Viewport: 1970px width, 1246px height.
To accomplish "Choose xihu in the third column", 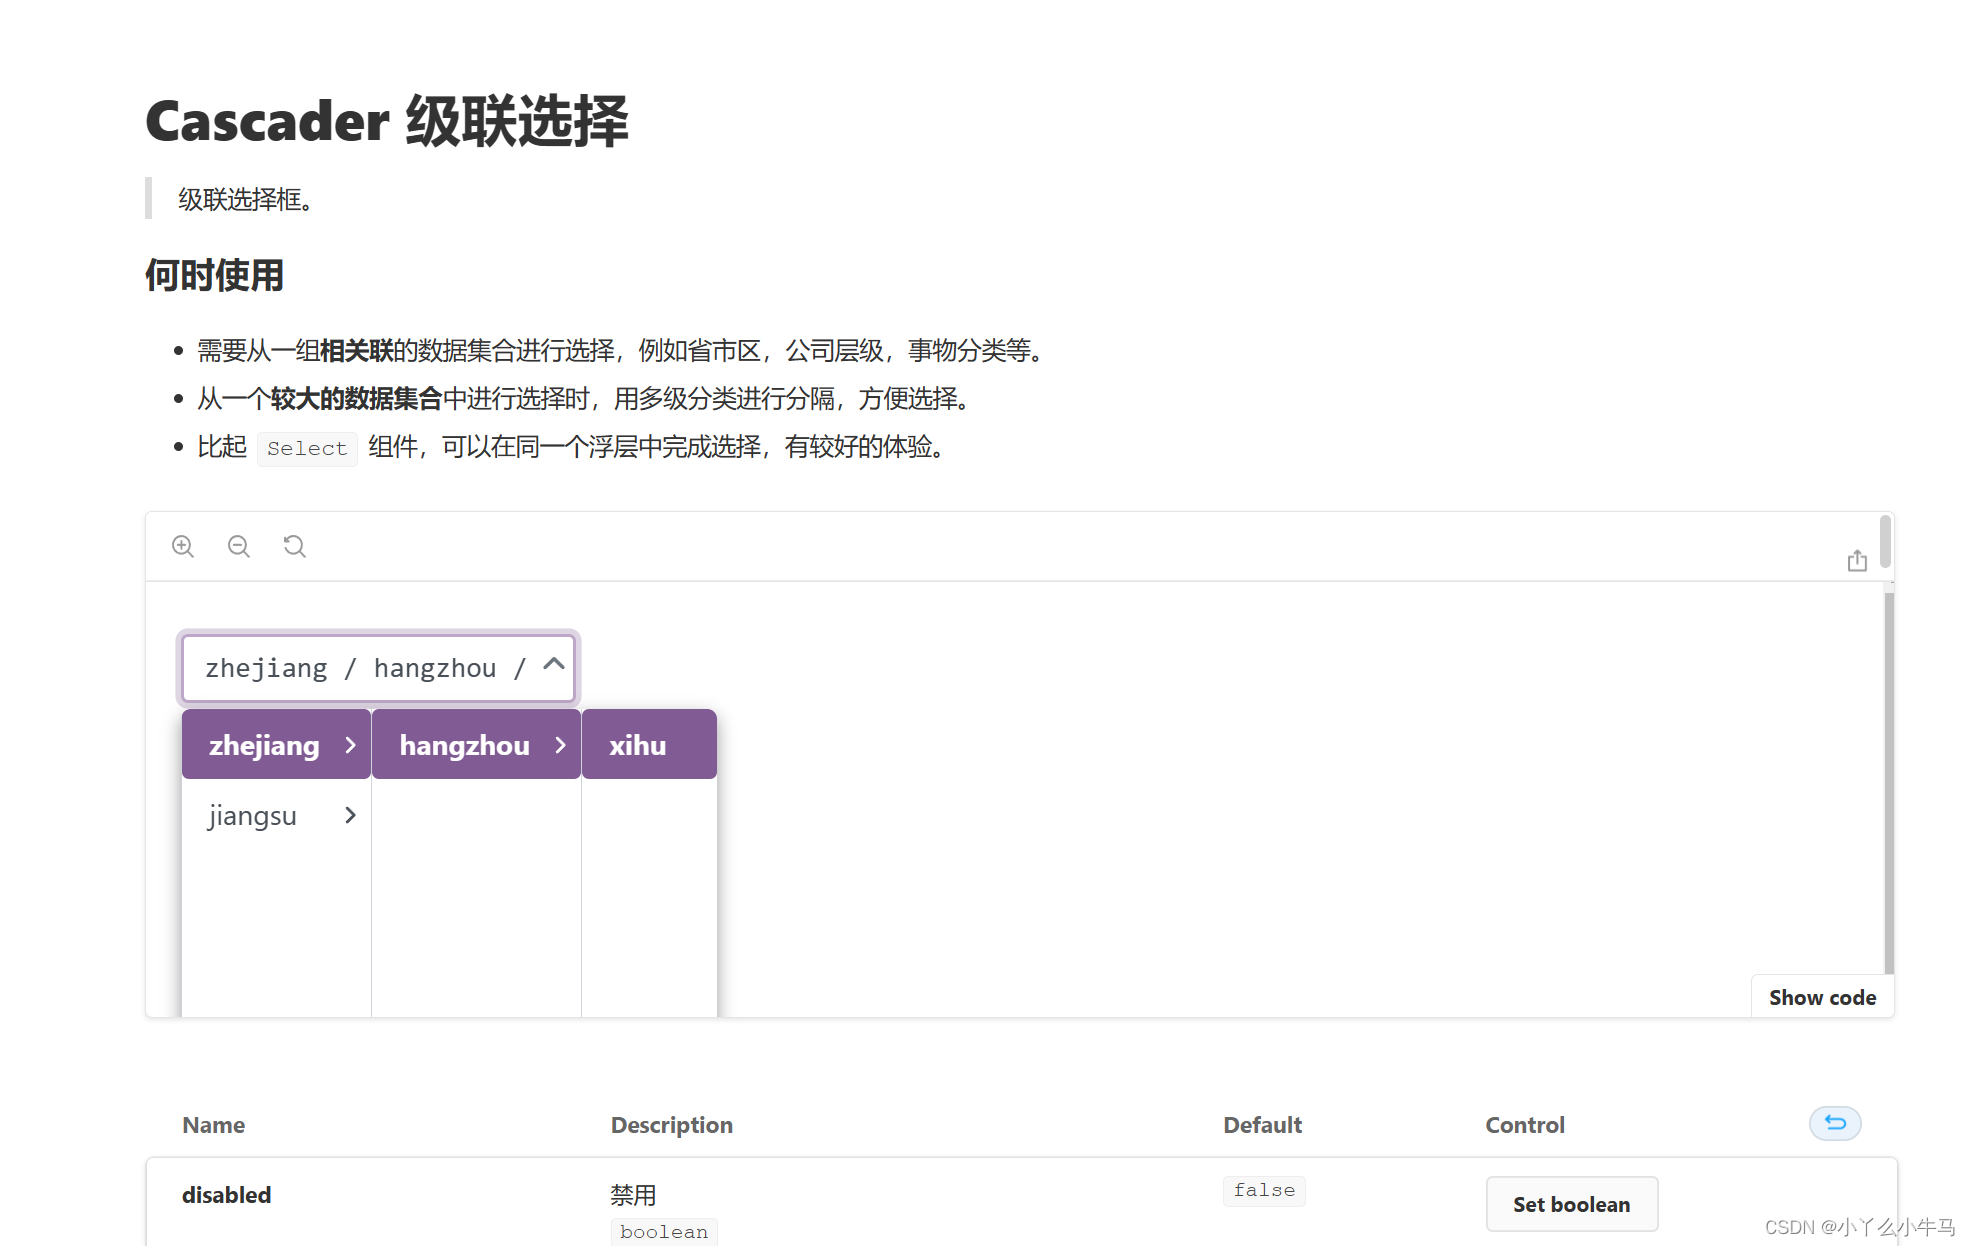I will [649, 745].
